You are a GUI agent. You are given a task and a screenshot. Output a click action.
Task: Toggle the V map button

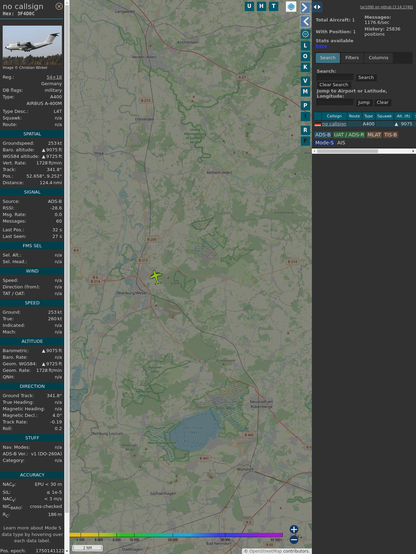click(305, 81)
